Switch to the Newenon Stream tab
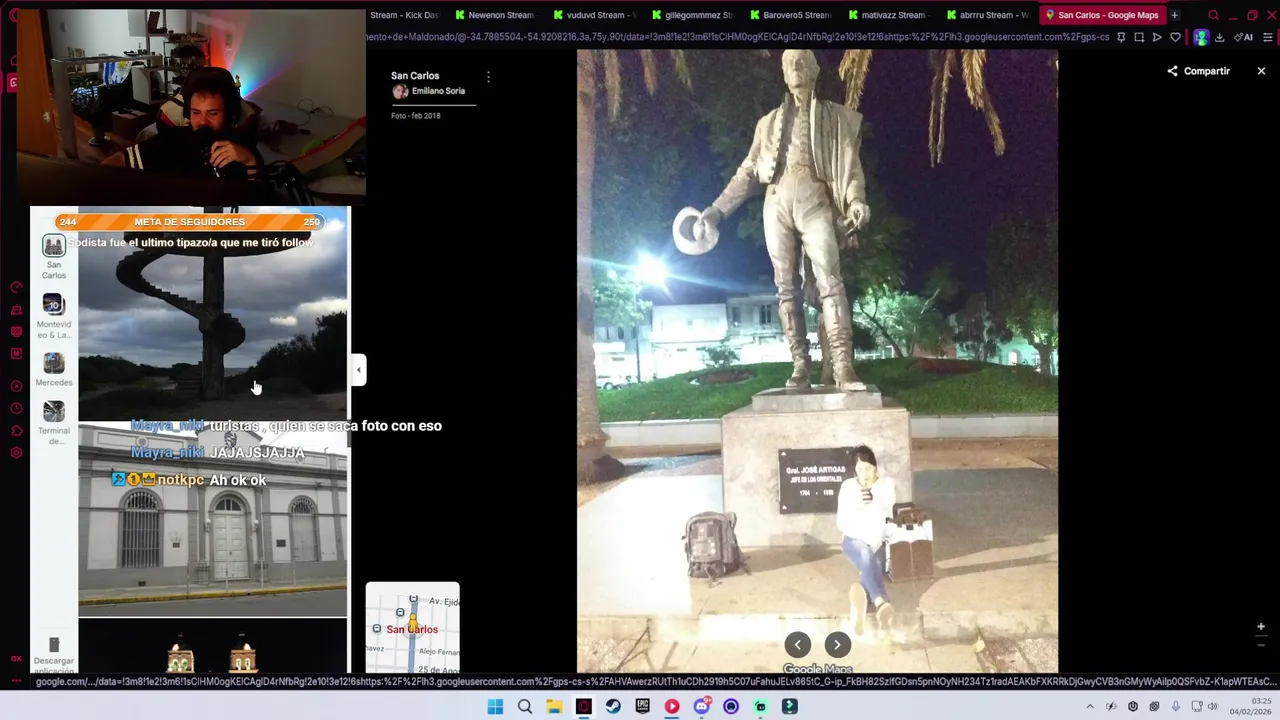1280x720 pixels. click(x=493, y=15)
